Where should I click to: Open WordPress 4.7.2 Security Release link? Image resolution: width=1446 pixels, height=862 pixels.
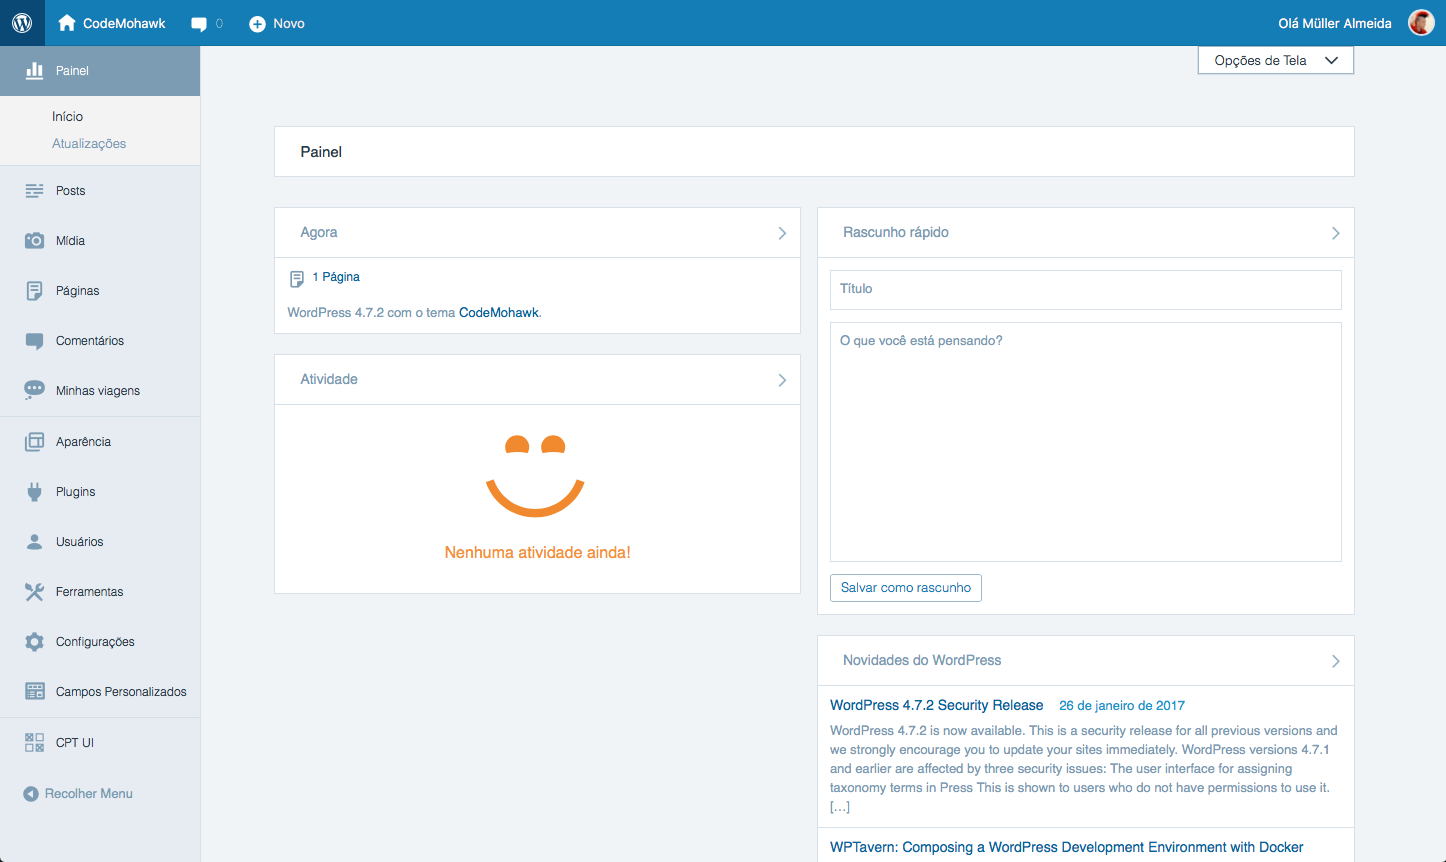[x=936, y=706]
